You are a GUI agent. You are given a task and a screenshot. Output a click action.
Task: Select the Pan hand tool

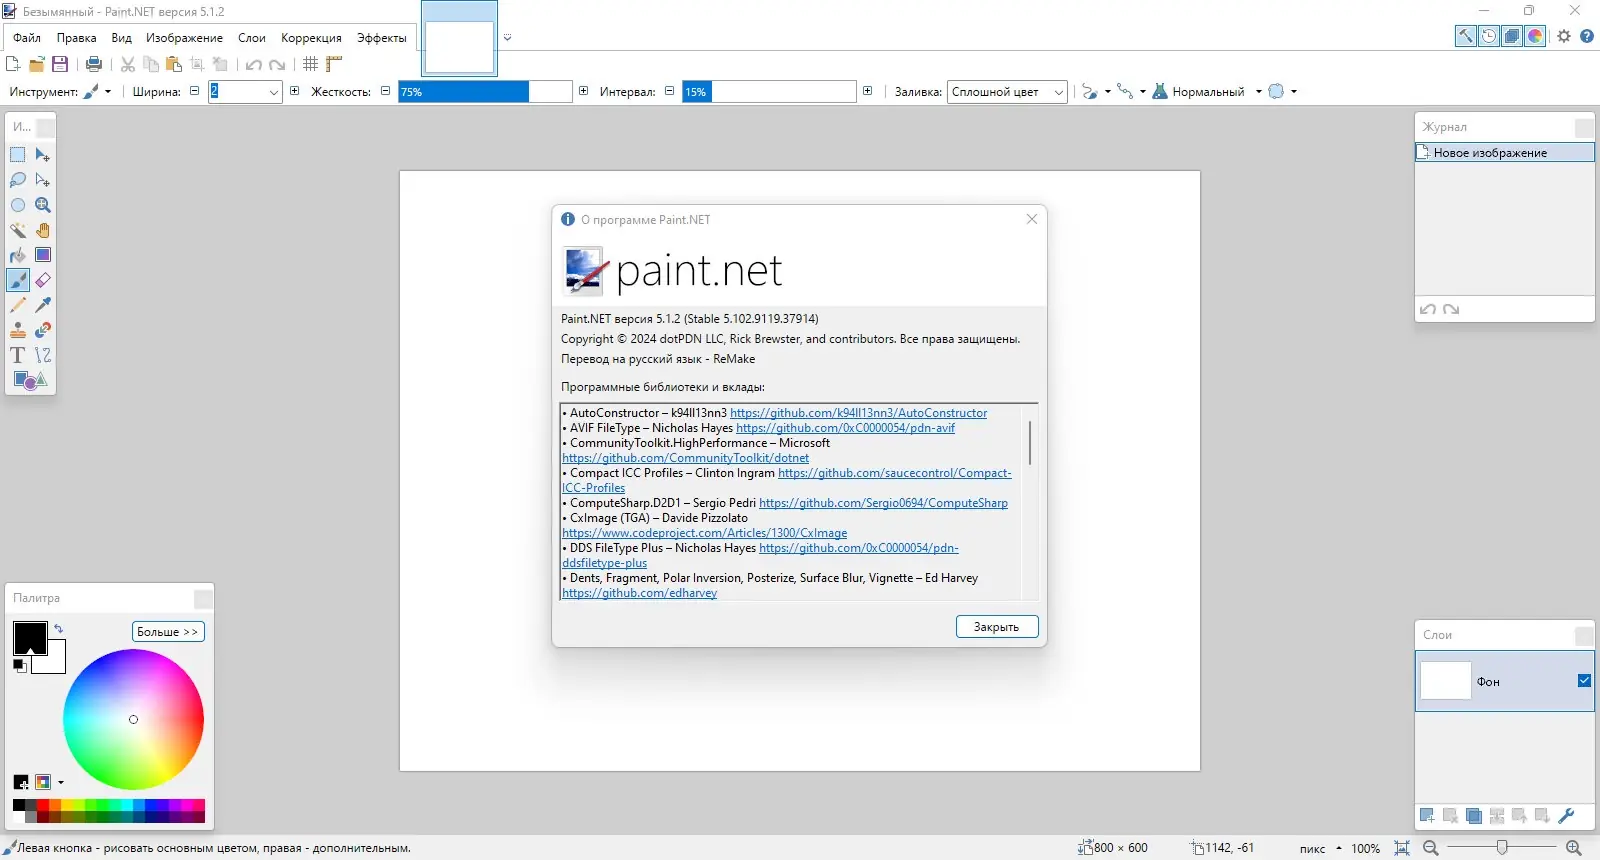click(x=43, y=230)
